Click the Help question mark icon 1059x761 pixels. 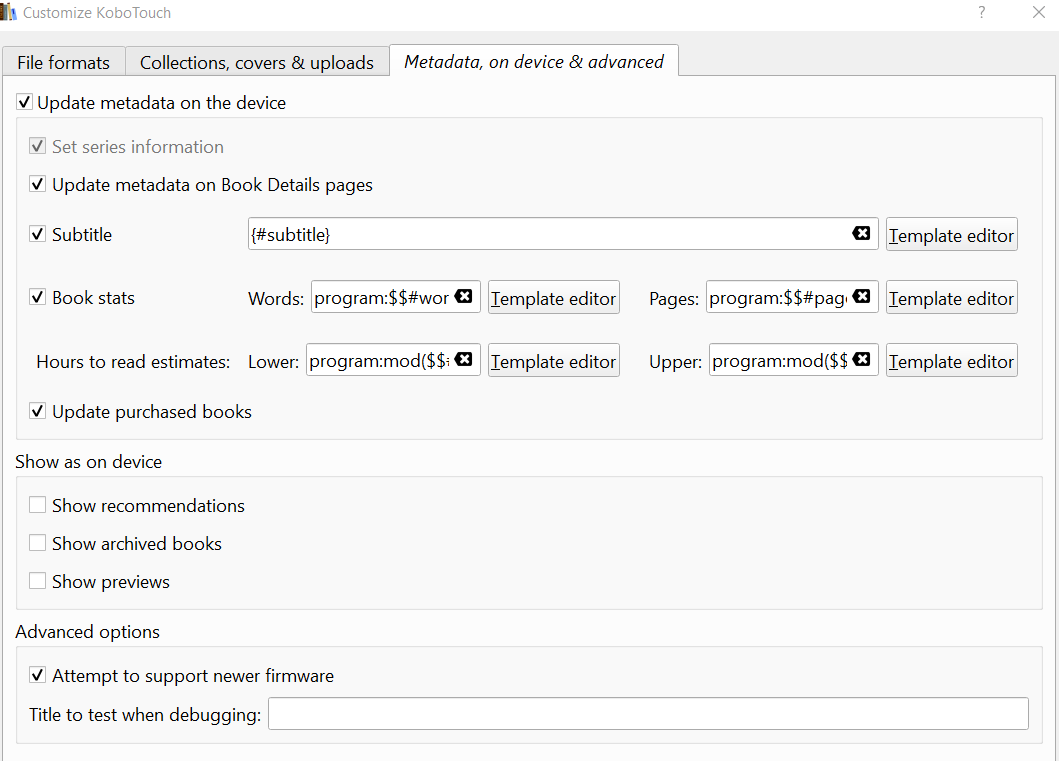982,13
